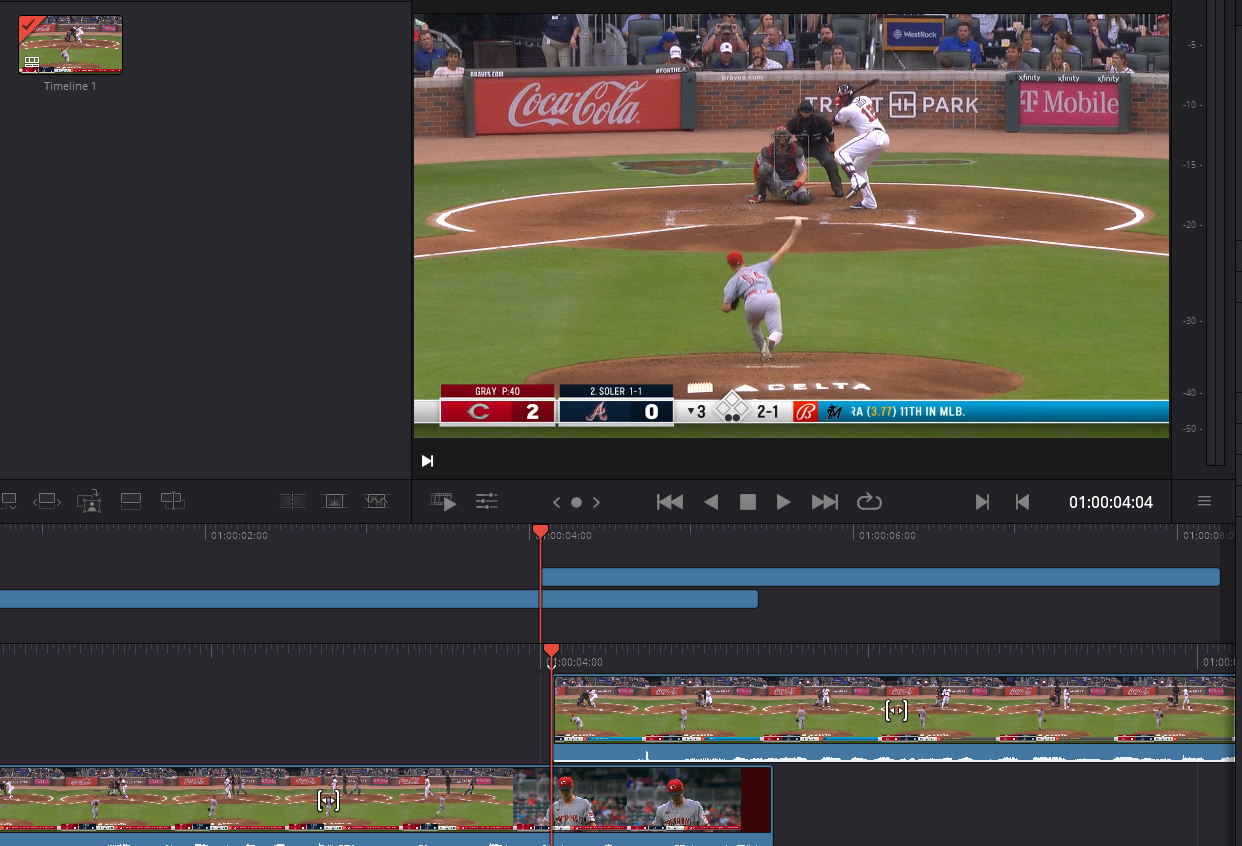Play the timeline forward
Viewport: 1242px width, 846px height.
[x=784, y=502]
